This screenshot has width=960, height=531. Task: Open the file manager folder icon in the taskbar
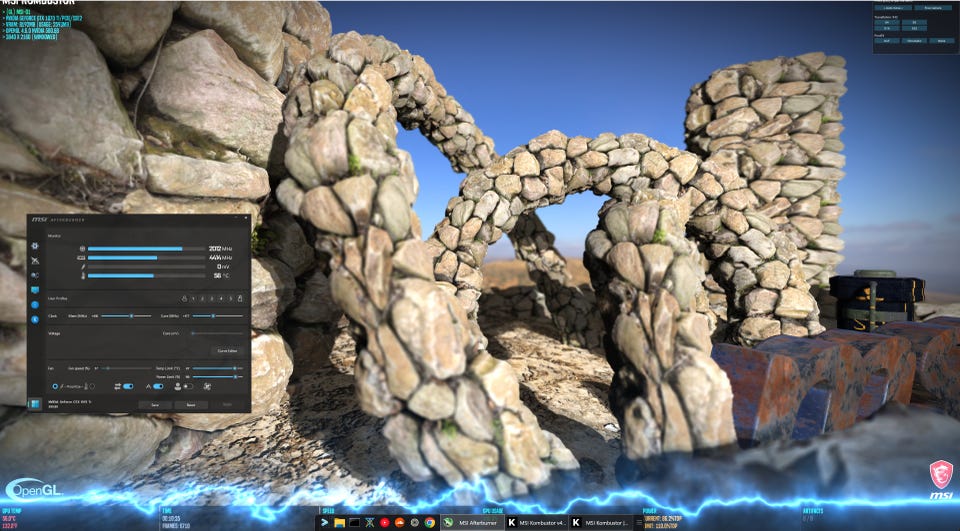pos(339,522)
